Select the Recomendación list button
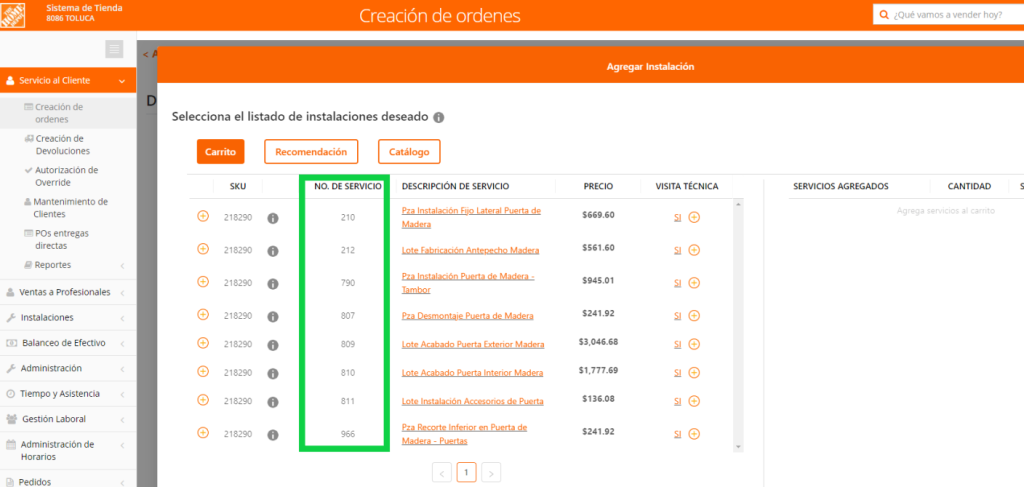This screenshot has height=487, width=1024. pyautogui.click(x=311, y=151)
